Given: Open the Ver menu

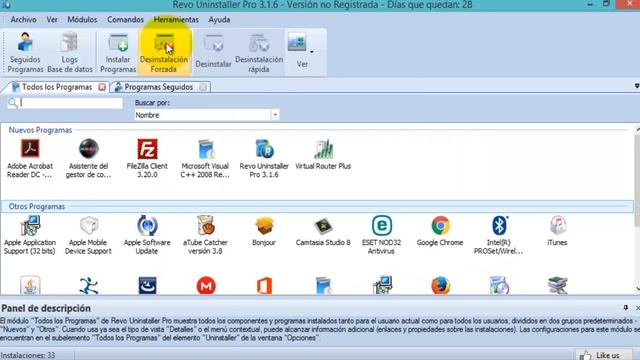Looking at the screenshot, I should (x=52, y=20).
